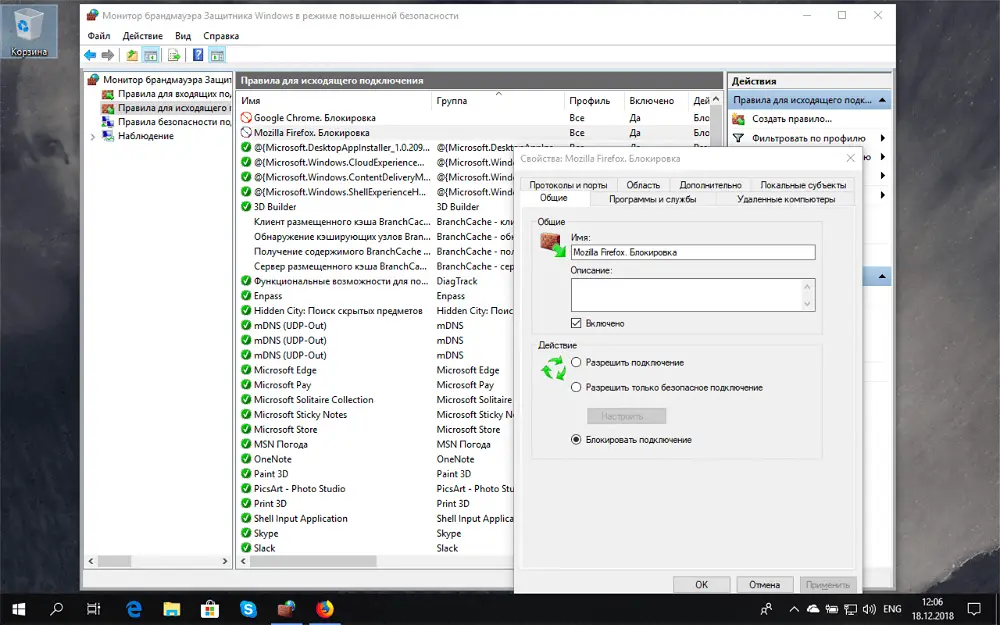Click the Create rule icon in Actions pane
The height and width of the screenshot is (625, 1000).
click(x=739, y=119)
